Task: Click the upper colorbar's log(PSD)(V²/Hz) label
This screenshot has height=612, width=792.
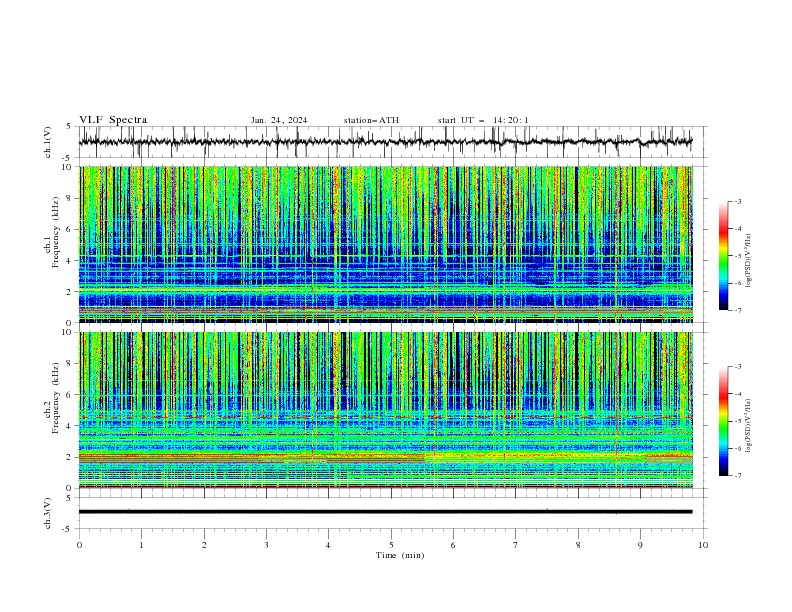Action: pos(749,261)
